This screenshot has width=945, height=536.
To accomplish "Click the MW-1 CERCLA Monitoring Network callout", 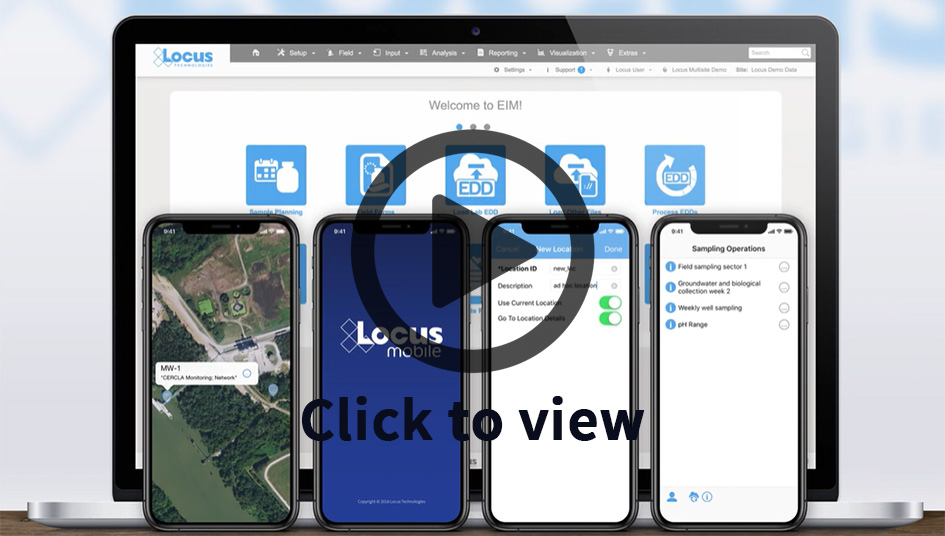I will [207, 373].
